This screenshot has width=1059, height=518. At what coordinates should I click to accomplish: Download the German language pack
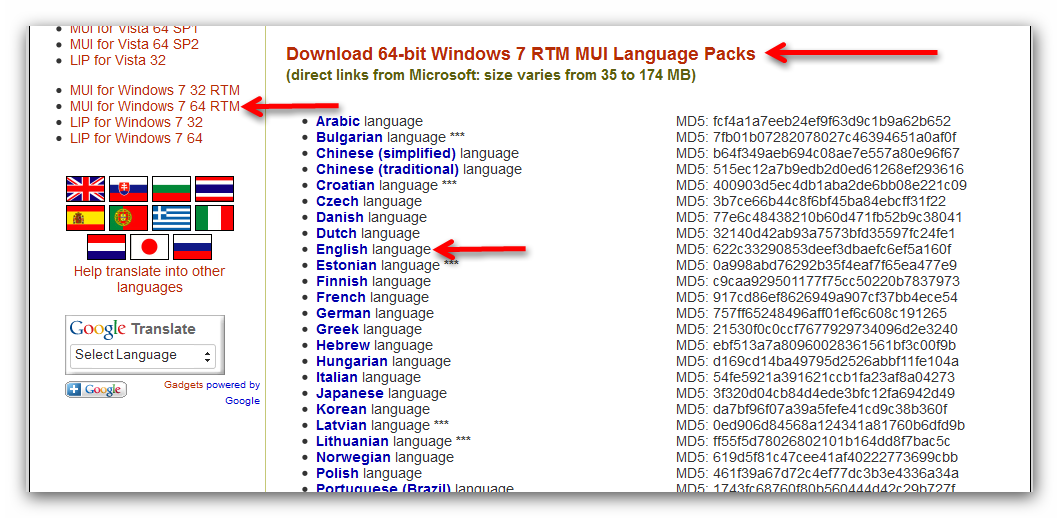click(x=343, y=313)
